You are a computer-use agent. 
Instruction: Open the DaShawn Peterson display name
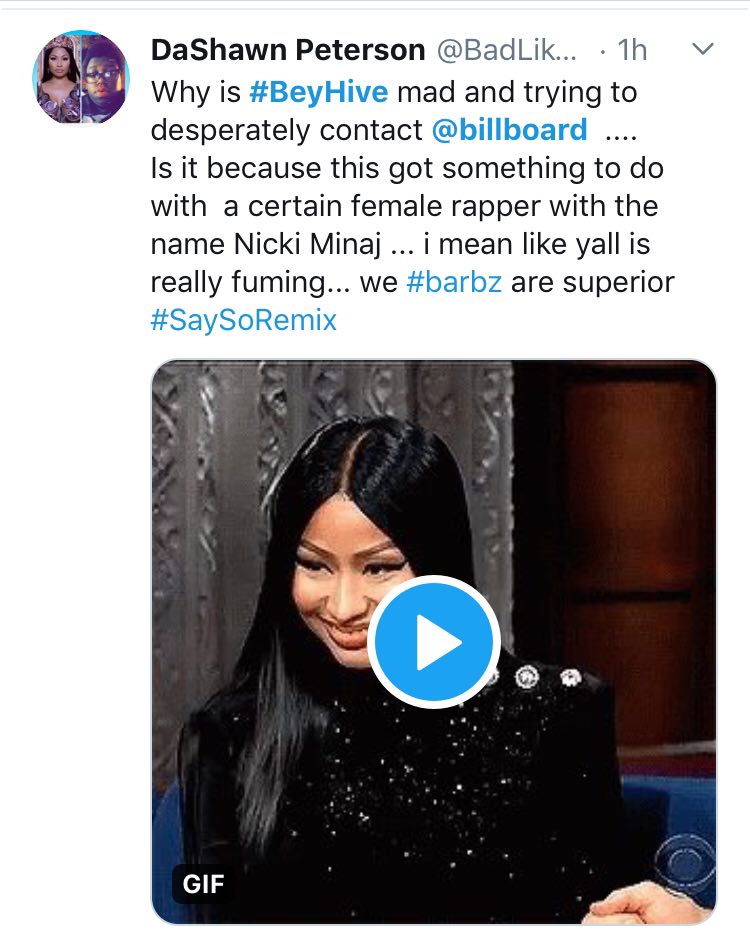288,49
